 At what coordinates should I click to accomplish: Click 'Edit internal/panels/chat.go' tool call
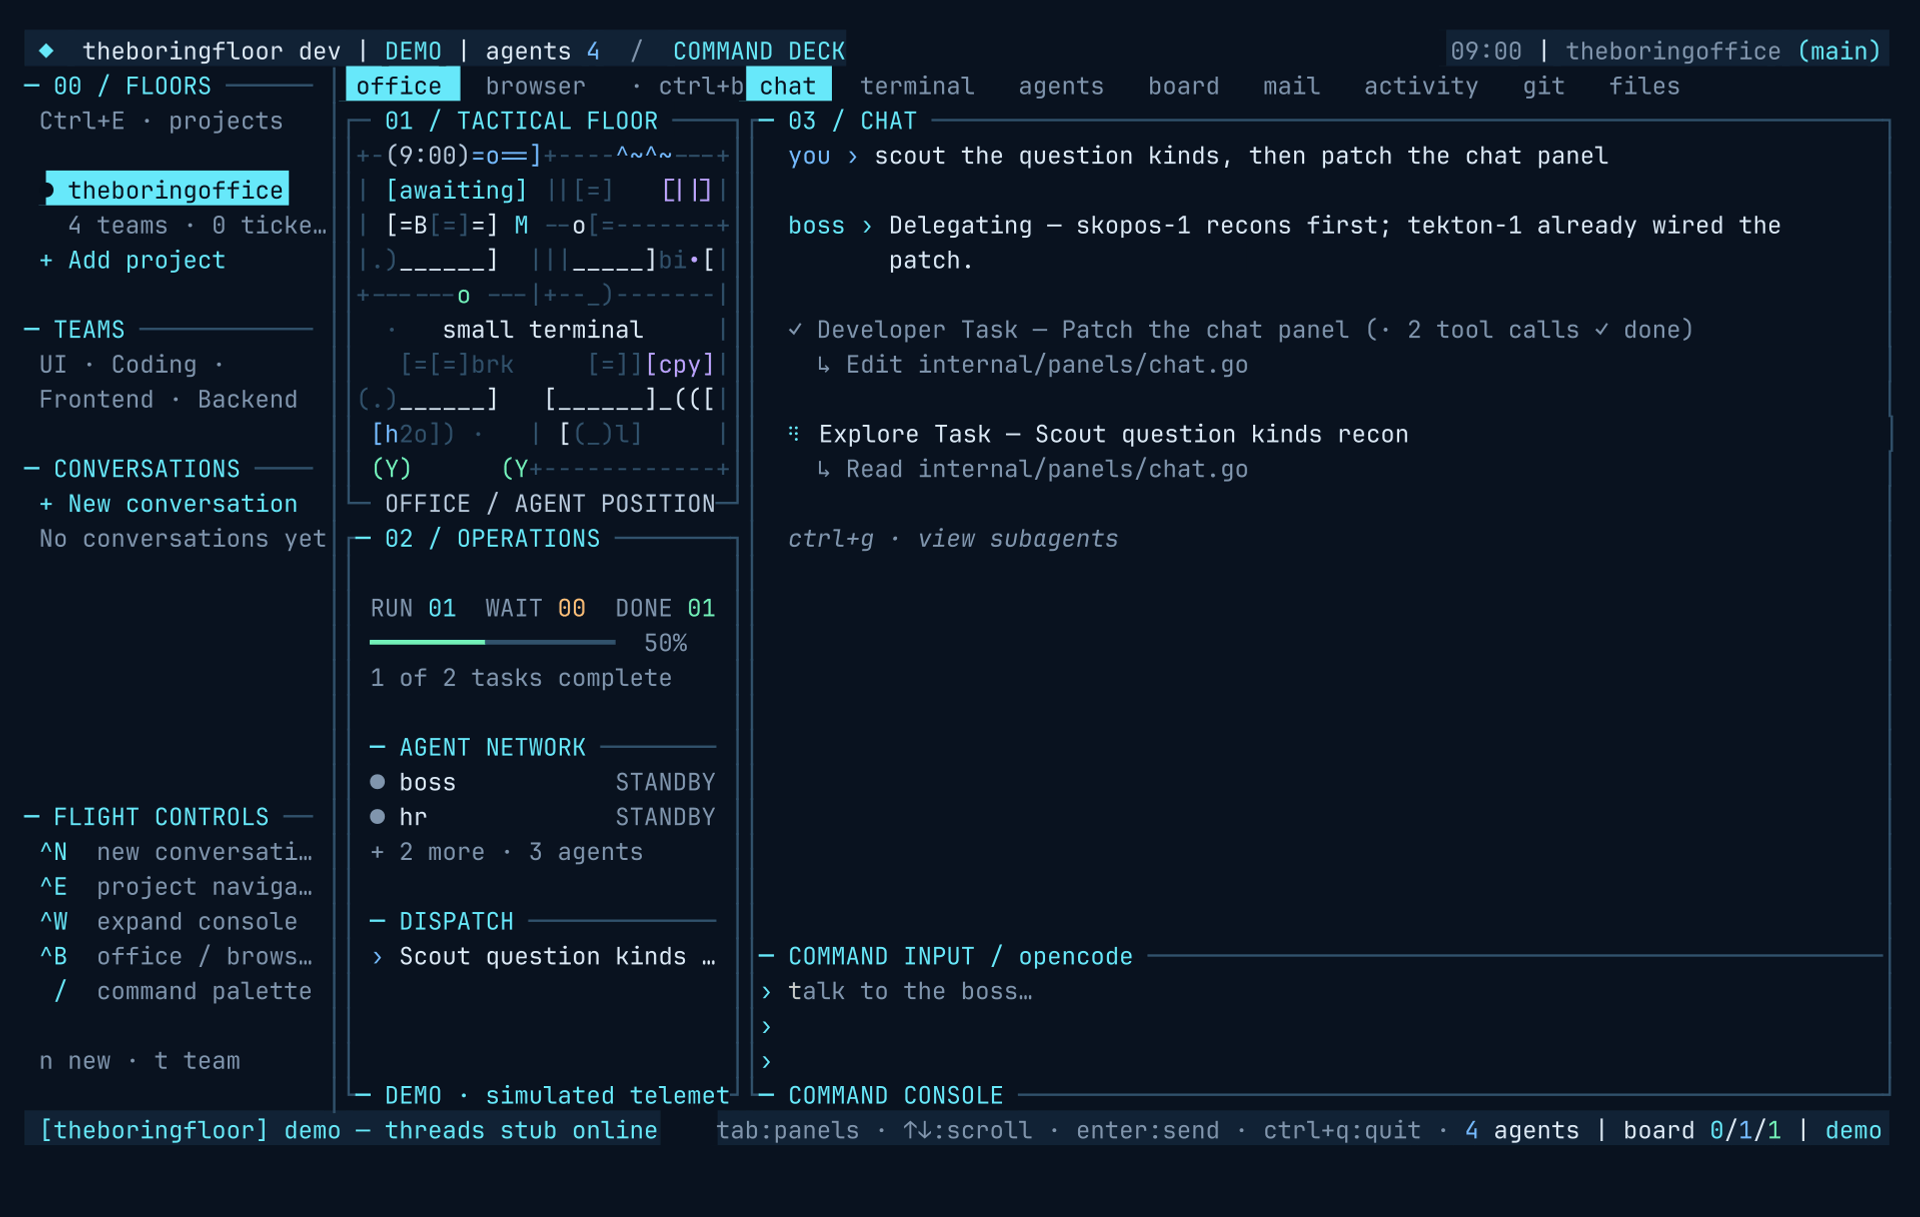pos(1033,365)
